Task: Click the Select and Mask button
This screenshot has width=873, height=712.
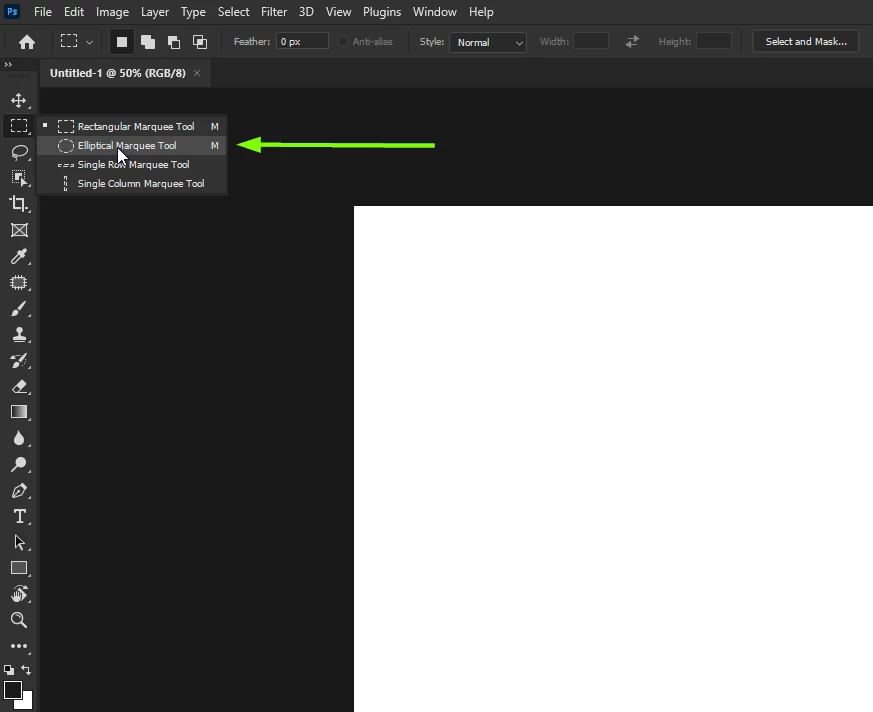Action: [806, 41]
